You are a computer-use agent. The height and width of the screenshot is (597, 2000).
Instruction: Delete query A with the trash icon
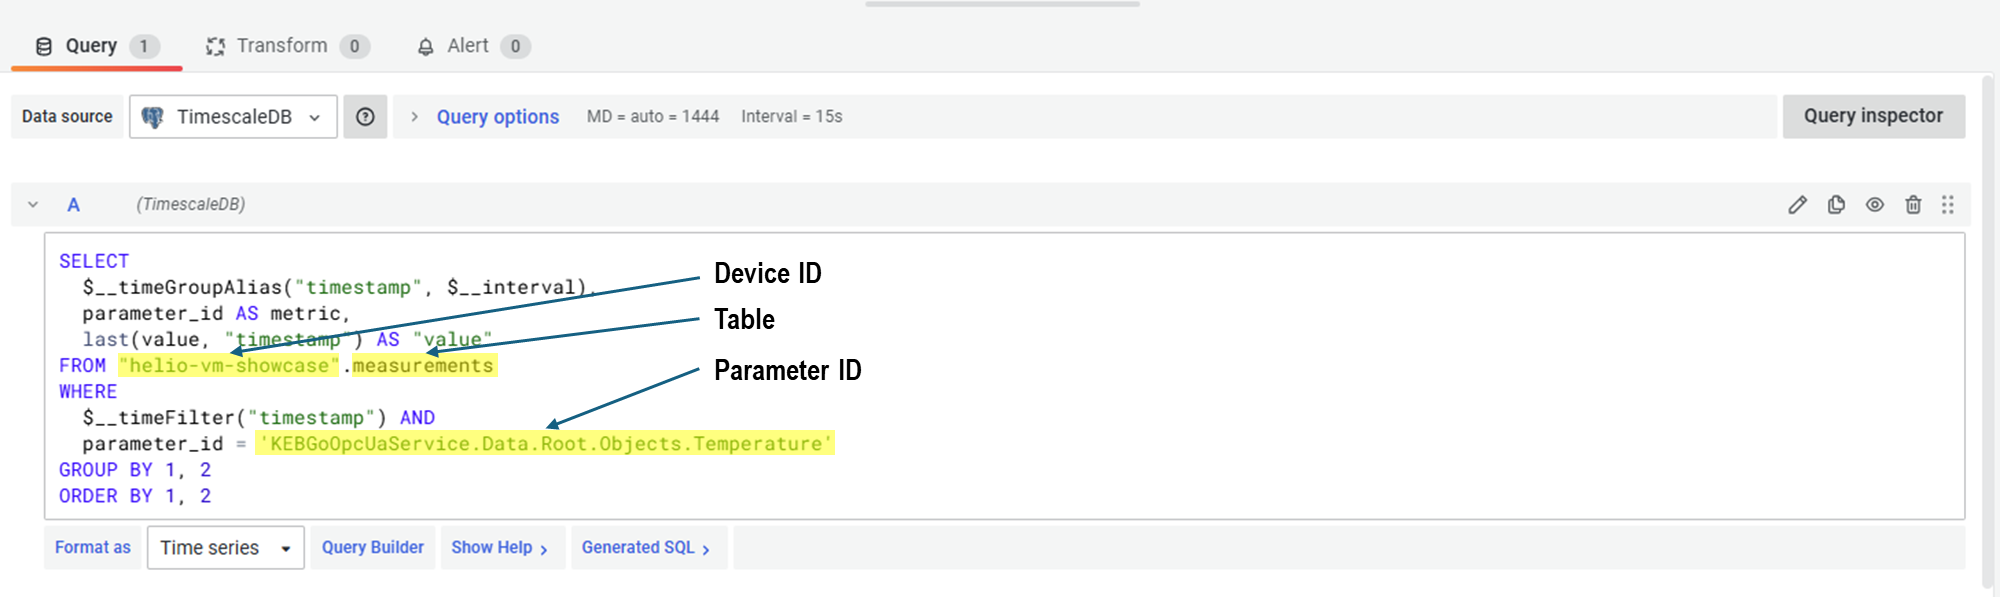pyautogui.click(x=1913, y=205)
